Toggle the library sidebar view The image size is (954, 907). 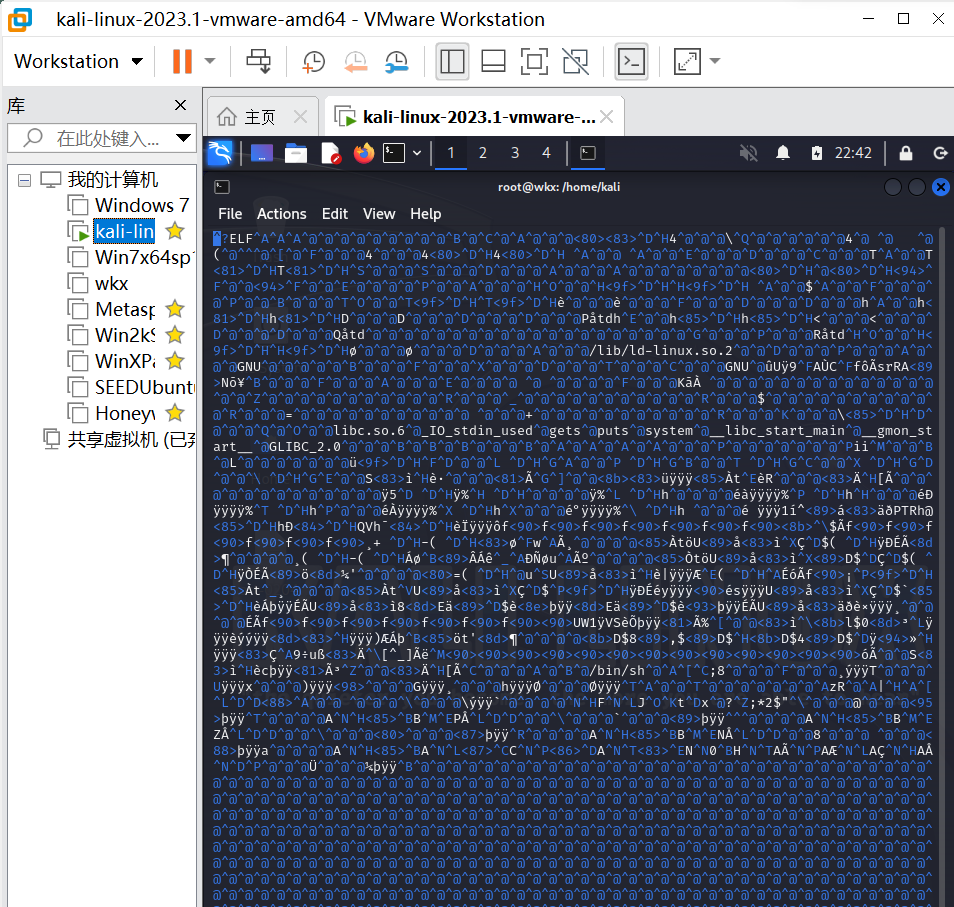click(x=452, y=61)
